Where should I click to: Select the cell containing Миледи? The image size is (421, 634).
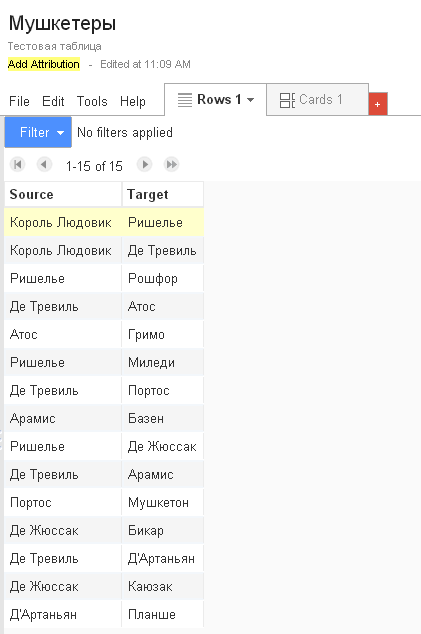pos(163,362)
